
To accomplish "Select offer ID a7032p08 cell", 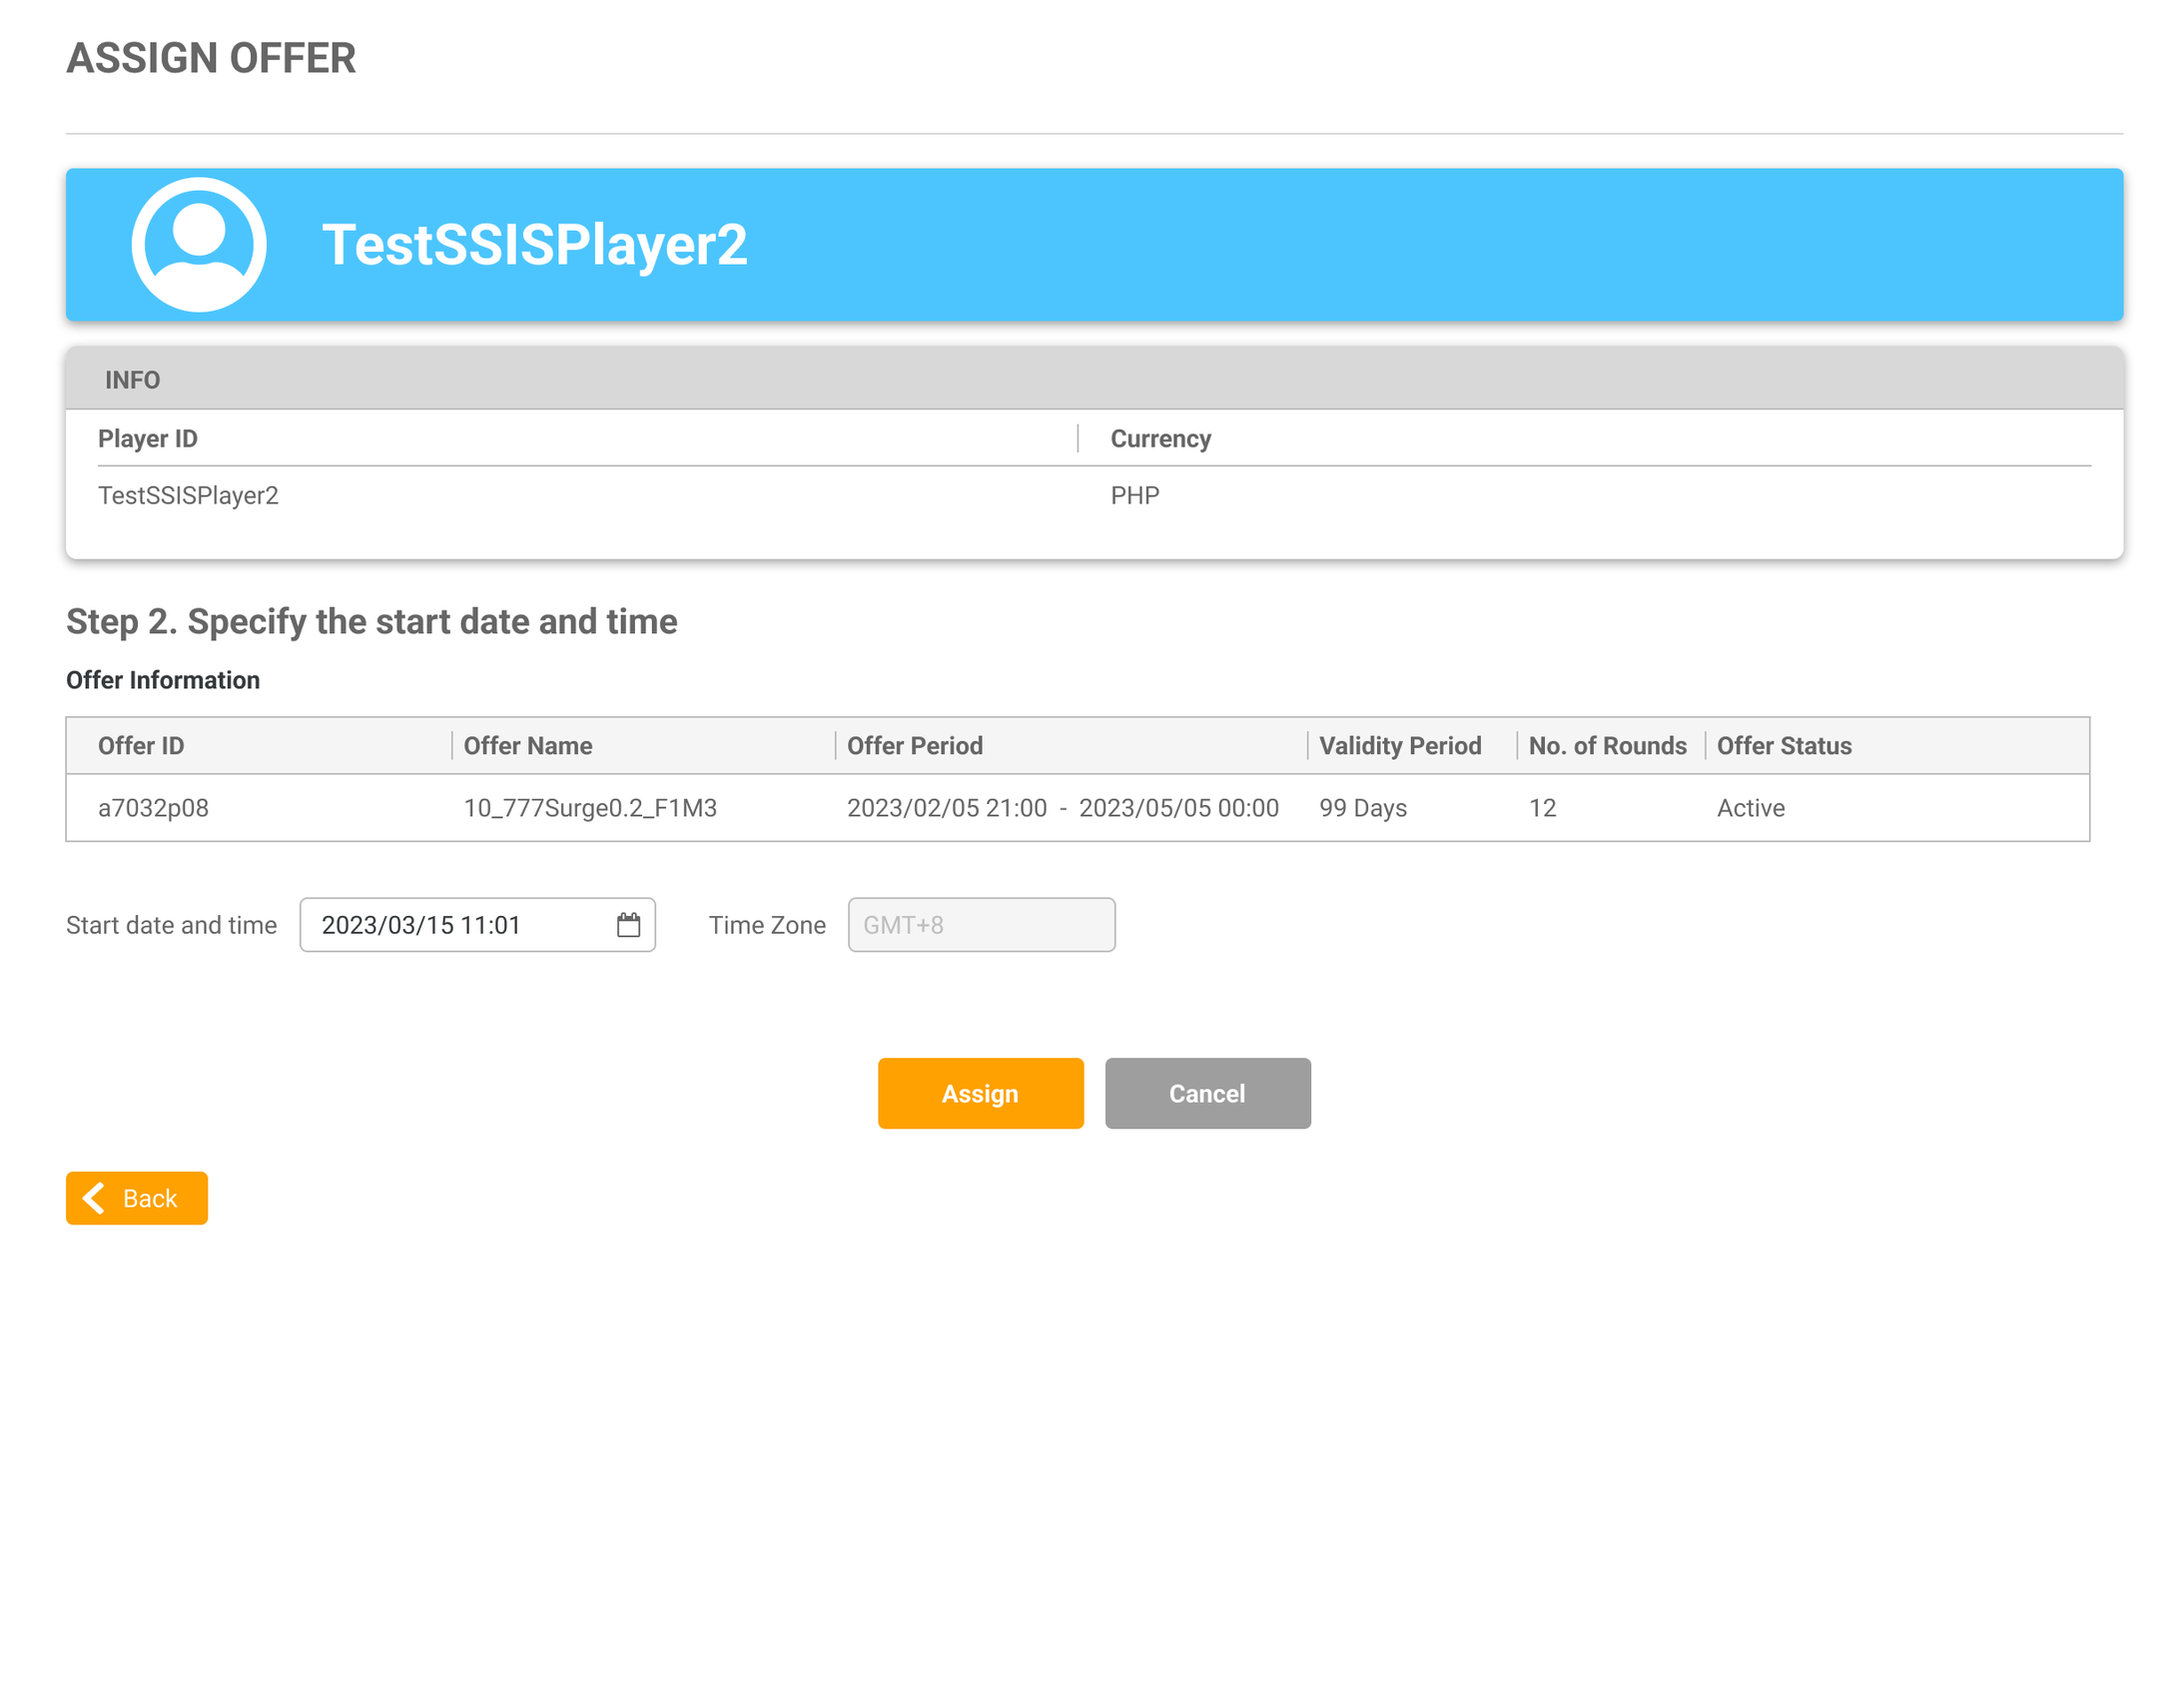I will point(153,808).
